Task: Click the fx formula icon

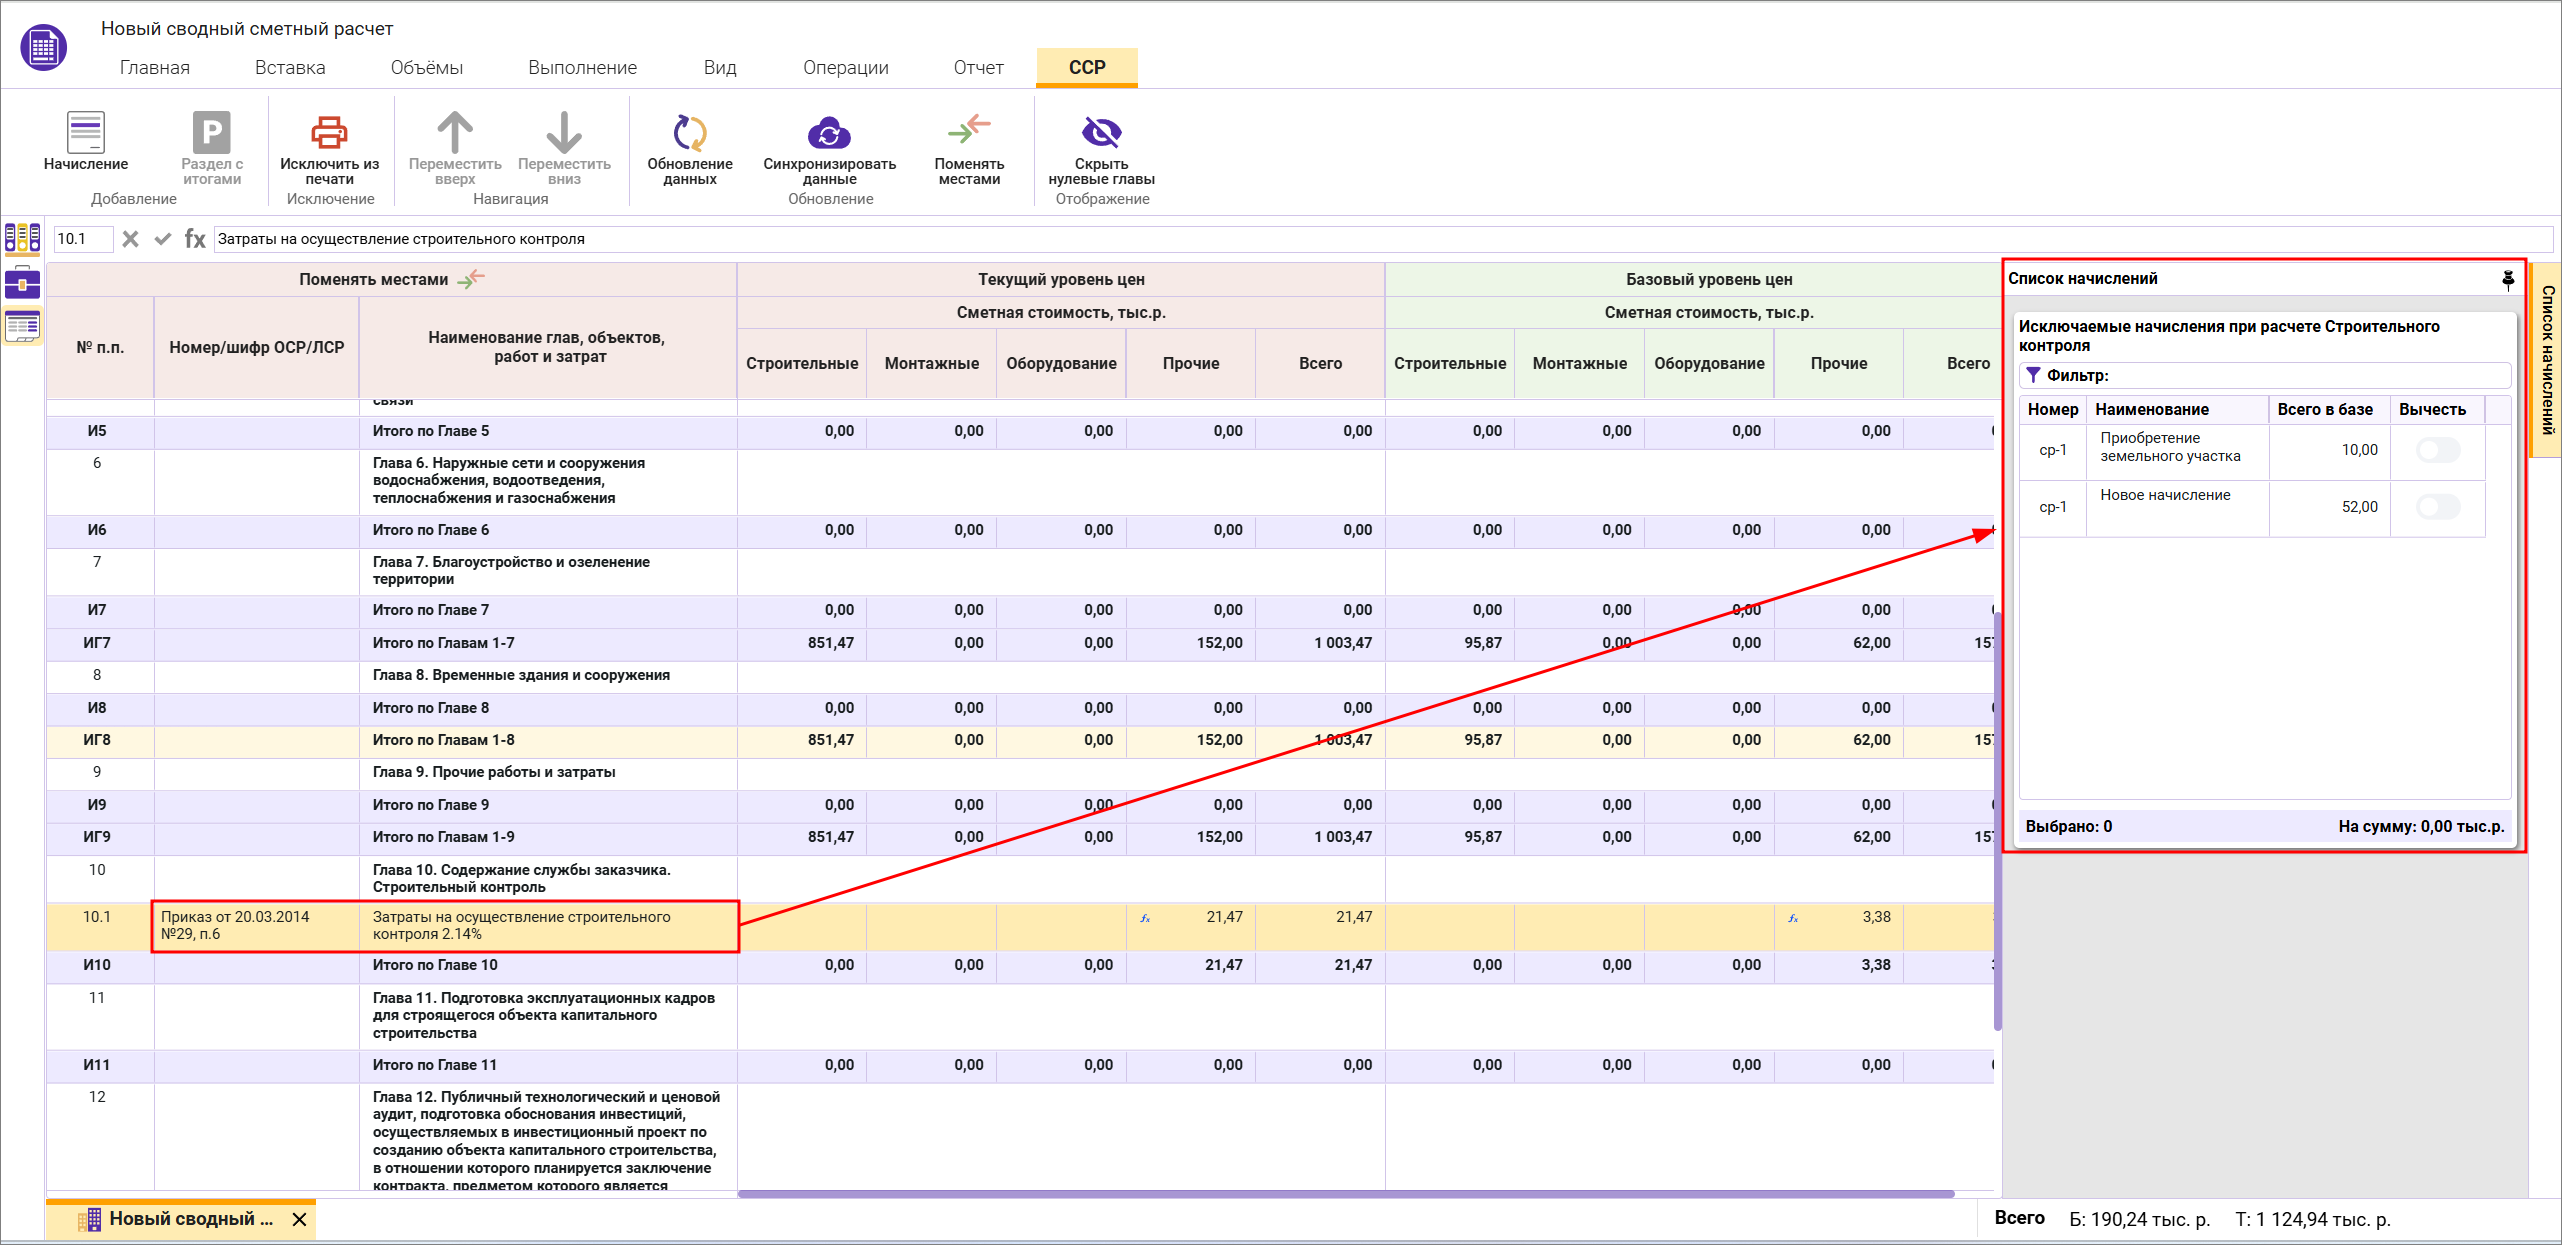Action: [x=195, y=239]
